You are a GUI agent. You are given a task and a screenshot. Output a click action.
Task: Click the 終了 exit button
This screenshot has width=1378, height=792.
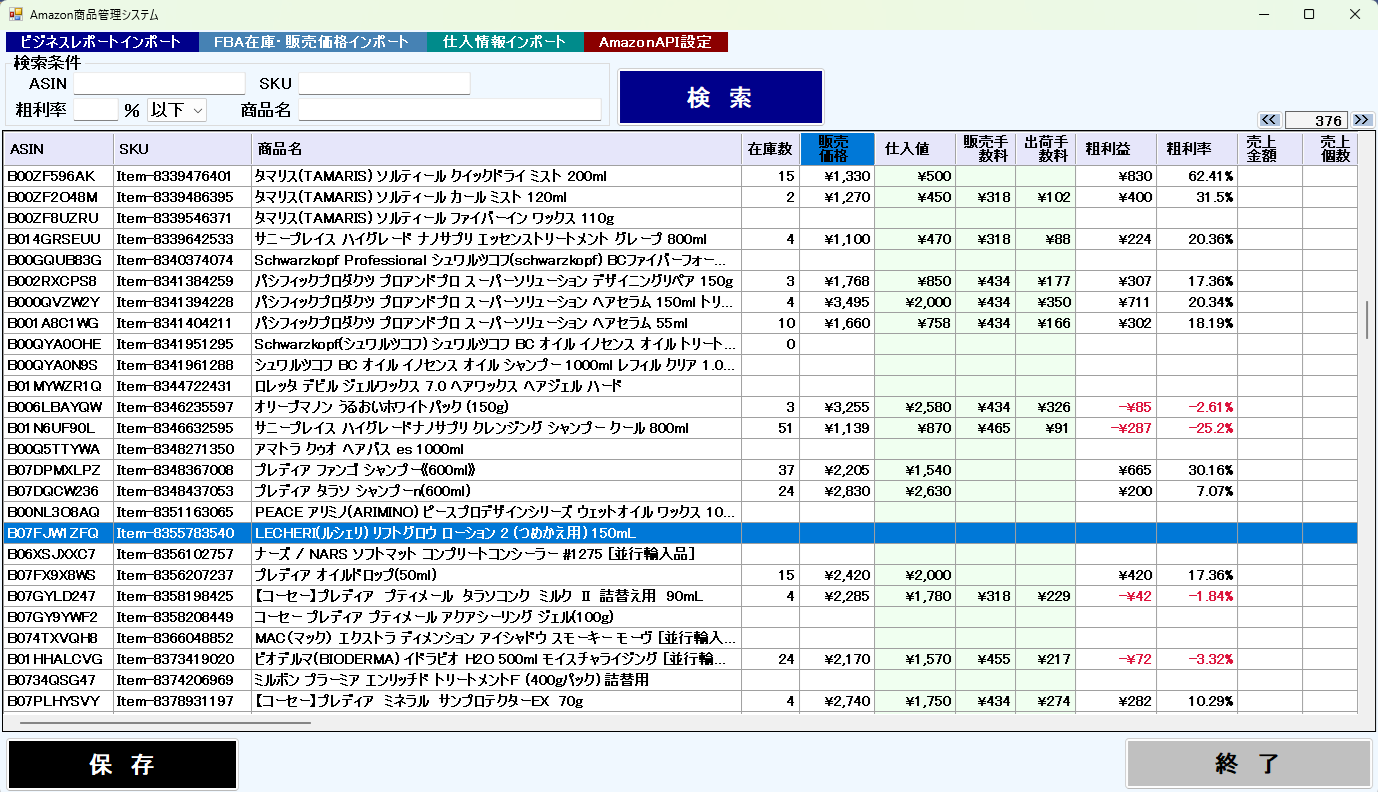point(1248,765)
